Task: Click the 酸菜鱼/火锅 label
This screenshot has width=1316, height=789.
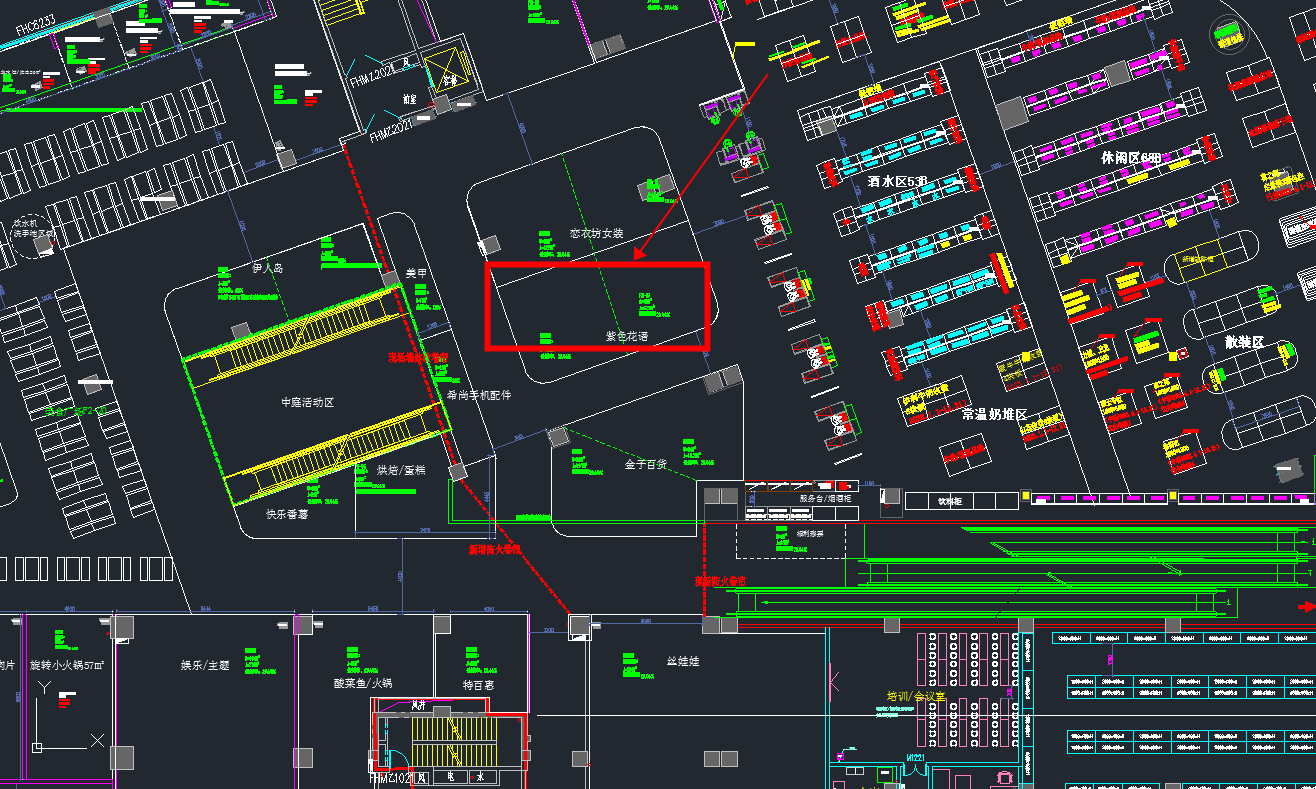Action: (363, 684)
